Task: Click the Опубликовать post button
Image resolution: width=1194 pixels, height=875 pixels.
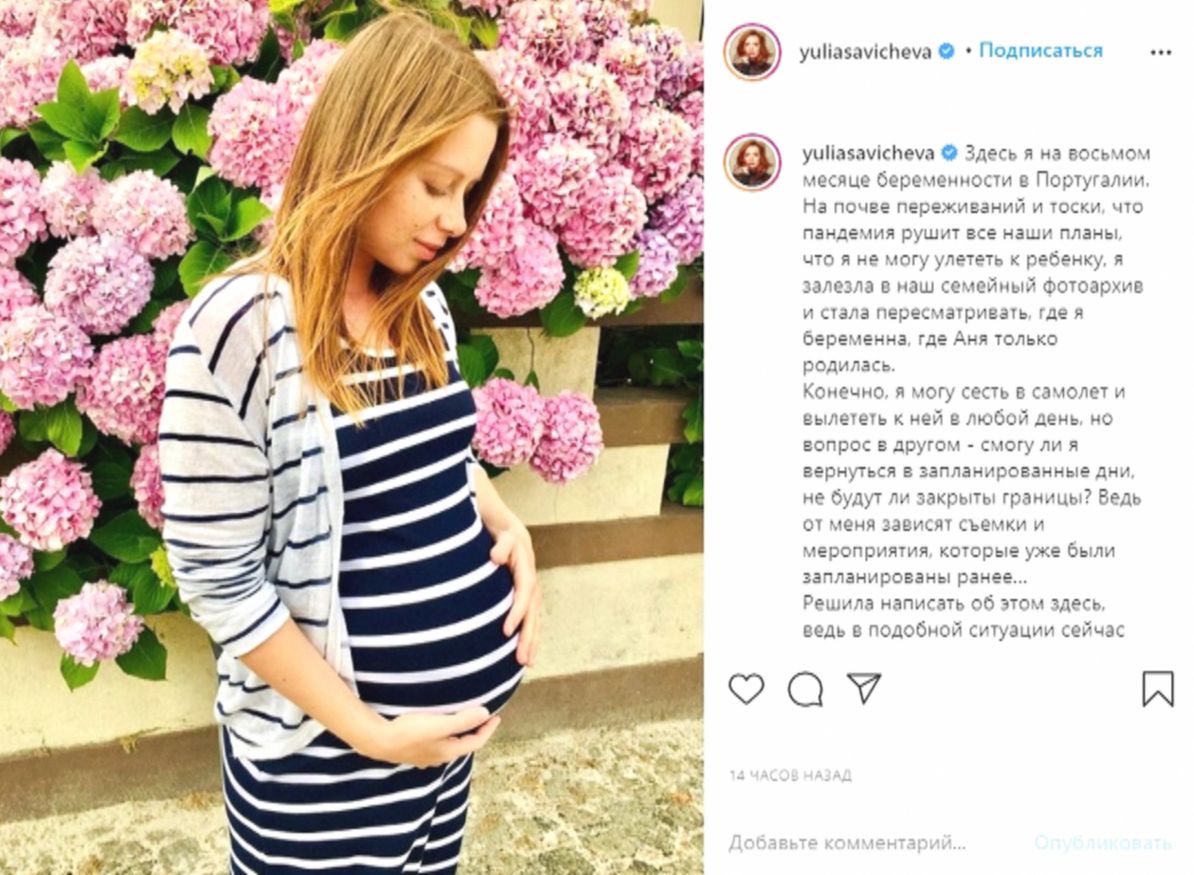Action: [x=1102, y=843]
